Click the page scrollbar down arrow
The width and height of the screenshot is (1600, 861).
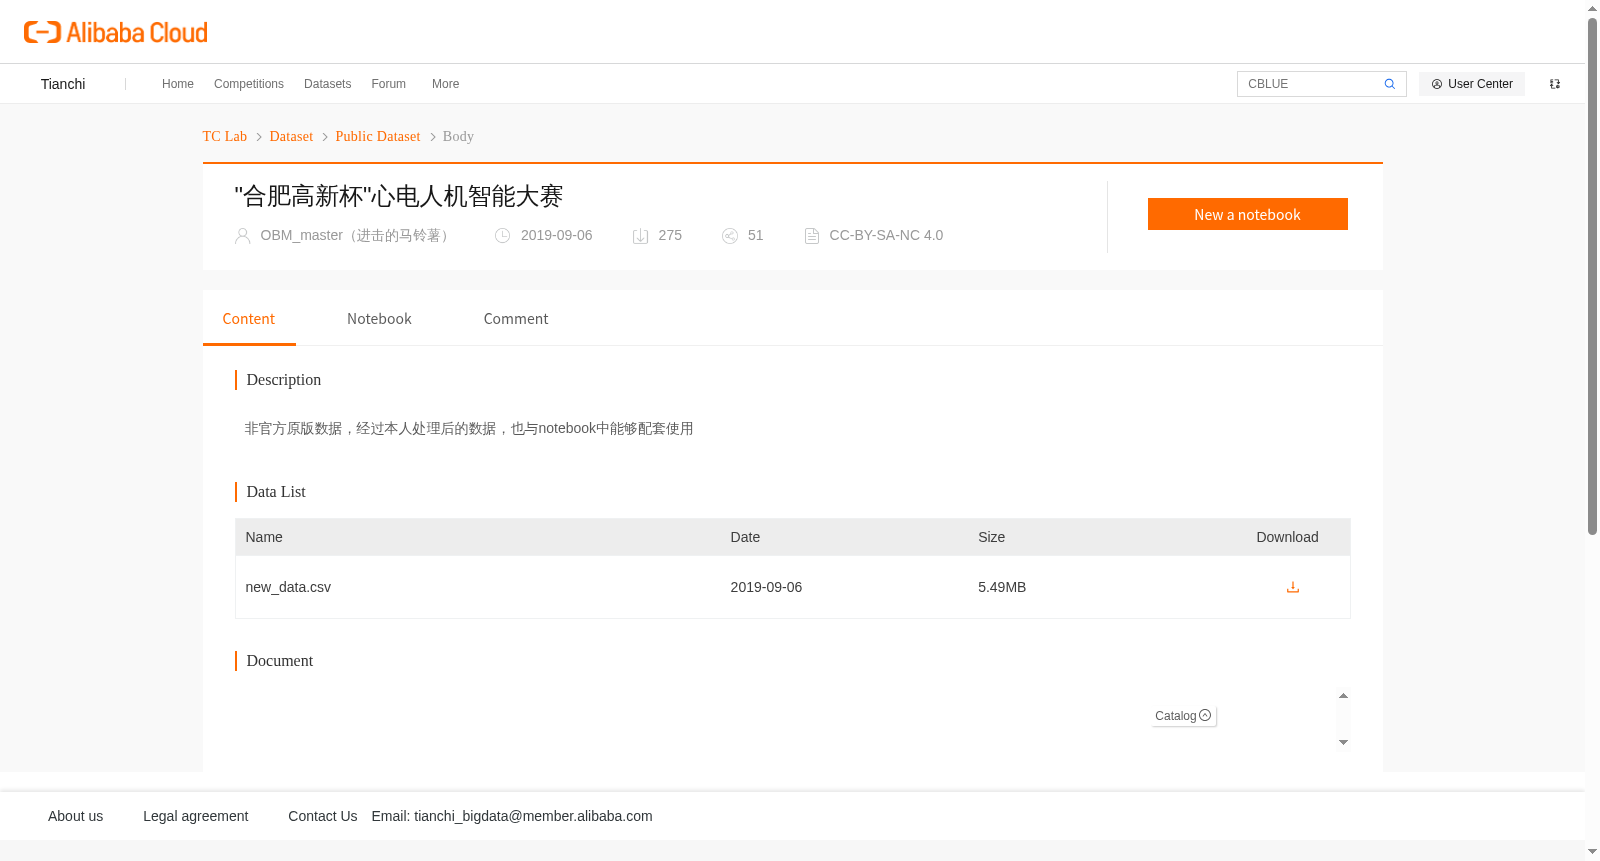tap(1592, 852)
